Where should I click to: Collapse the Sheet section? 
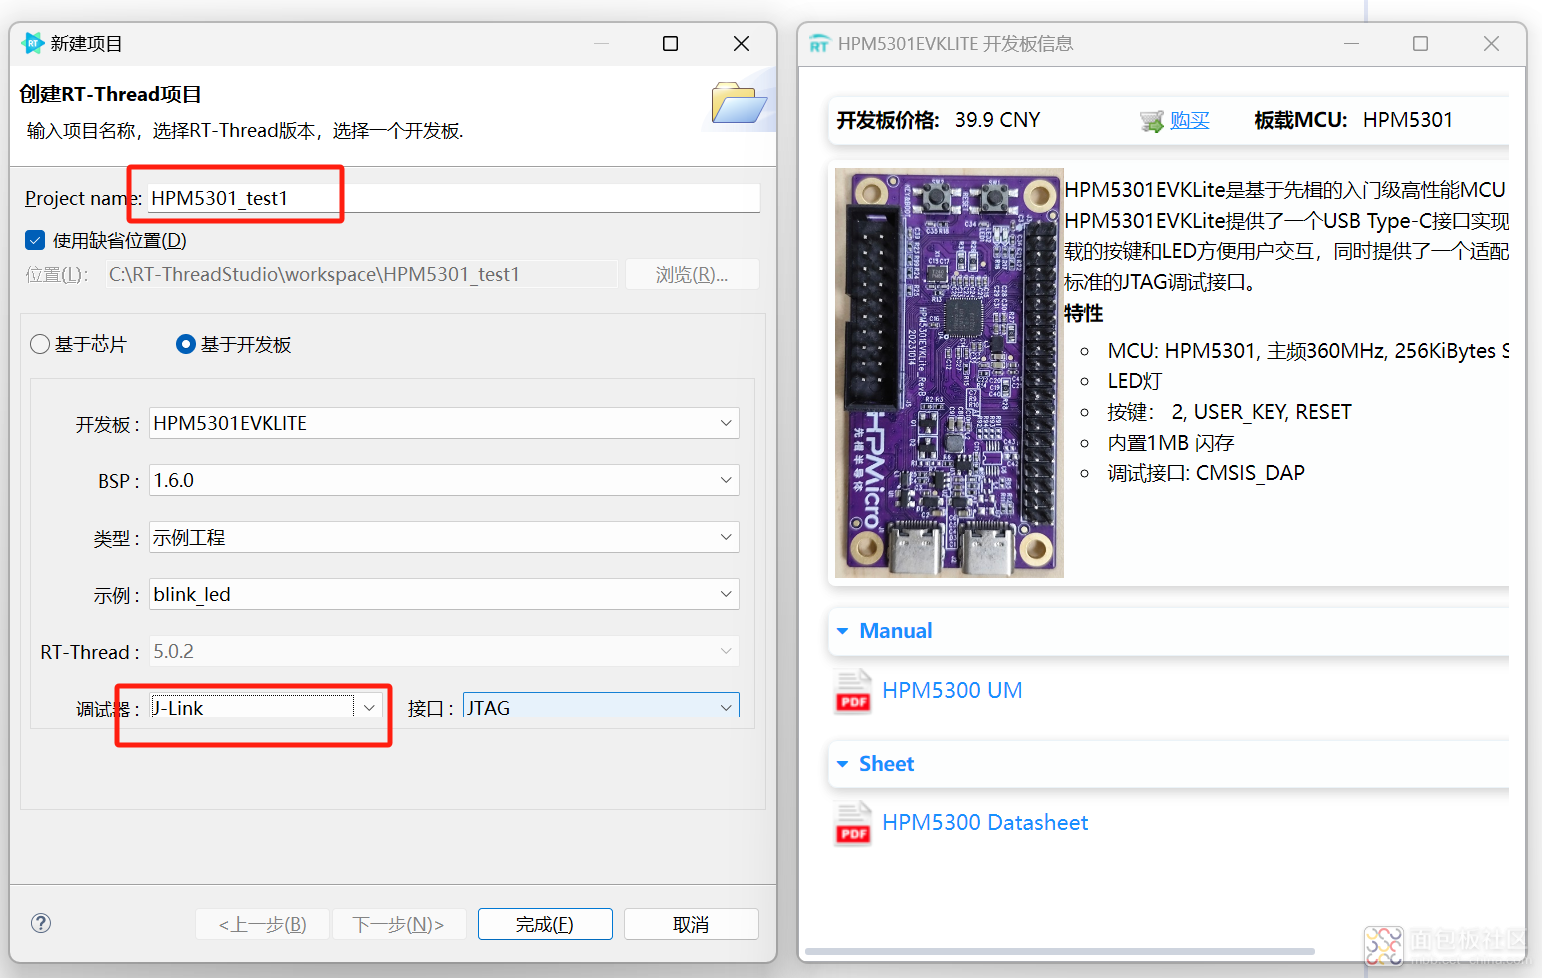pyautogui.click(x=843, y=764)
